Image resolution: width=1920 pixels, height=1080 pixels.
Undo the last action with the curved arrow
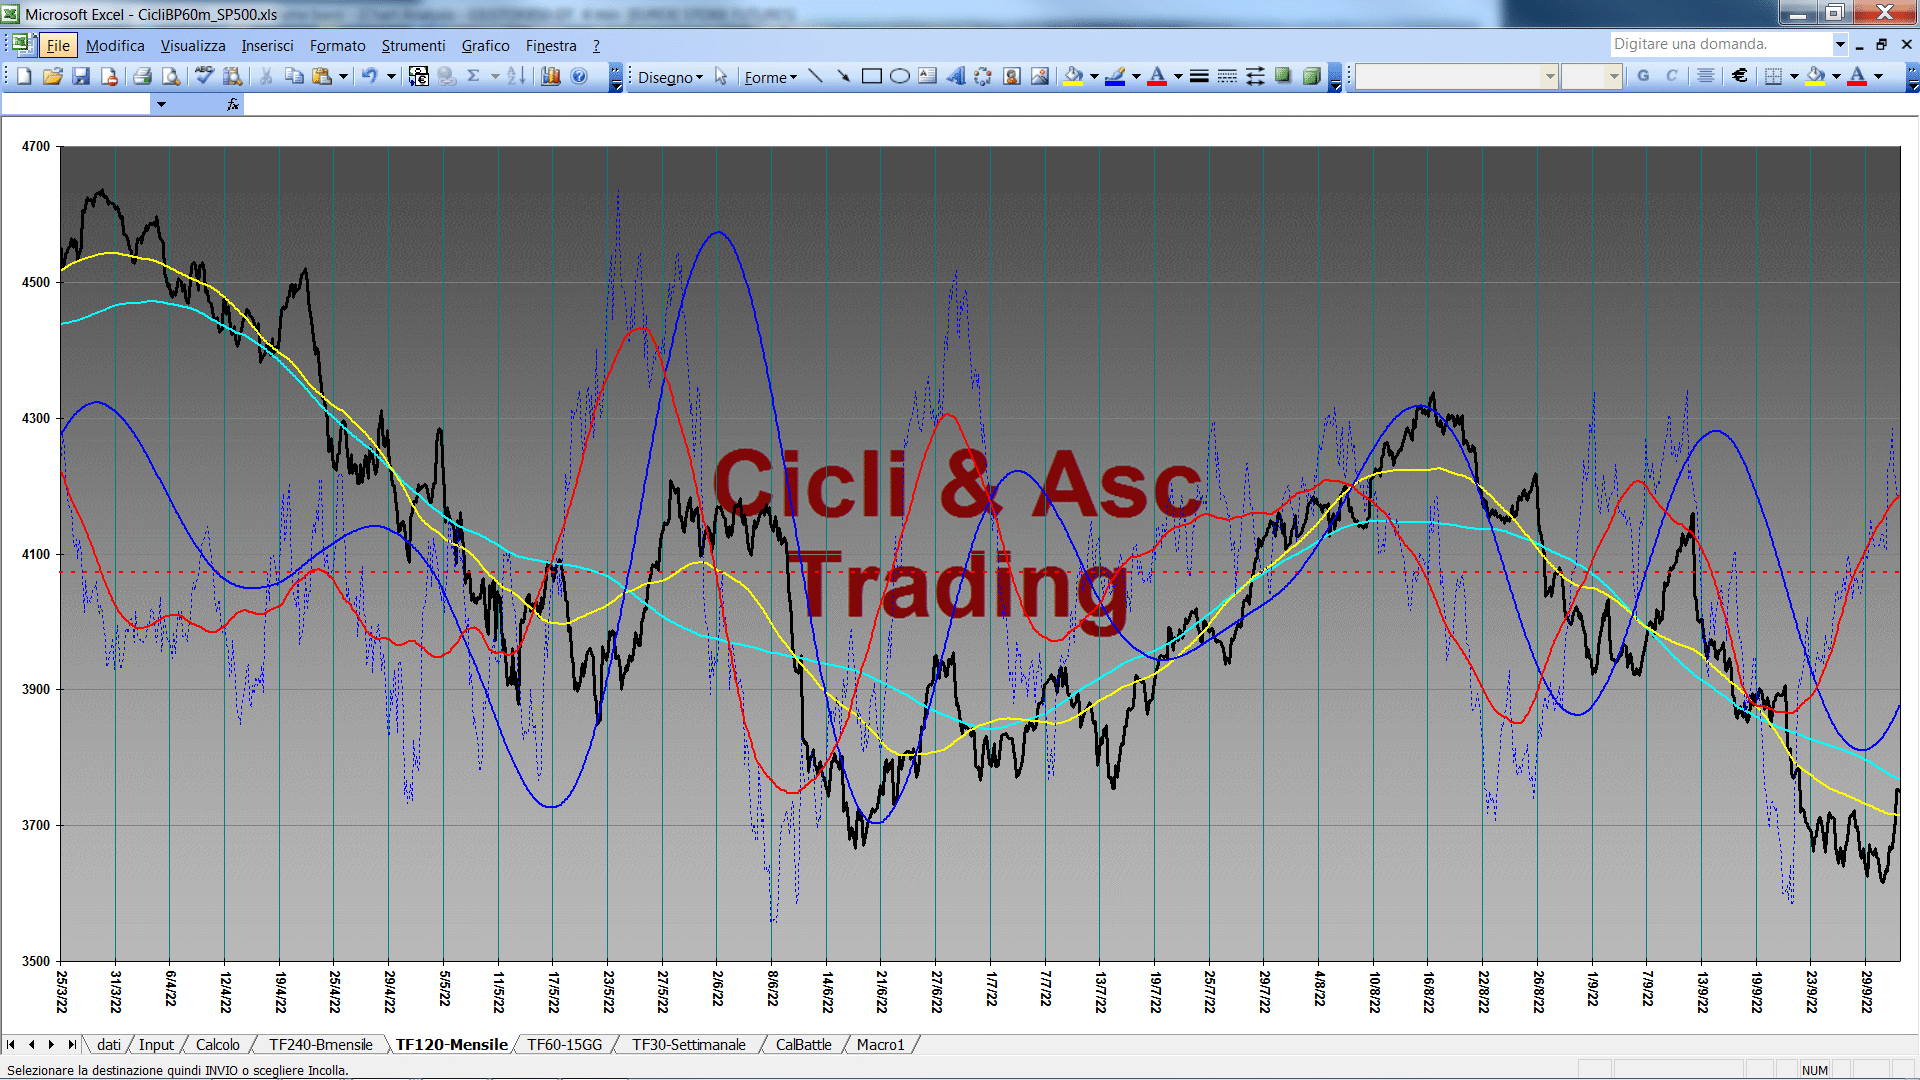coord(369,77)
